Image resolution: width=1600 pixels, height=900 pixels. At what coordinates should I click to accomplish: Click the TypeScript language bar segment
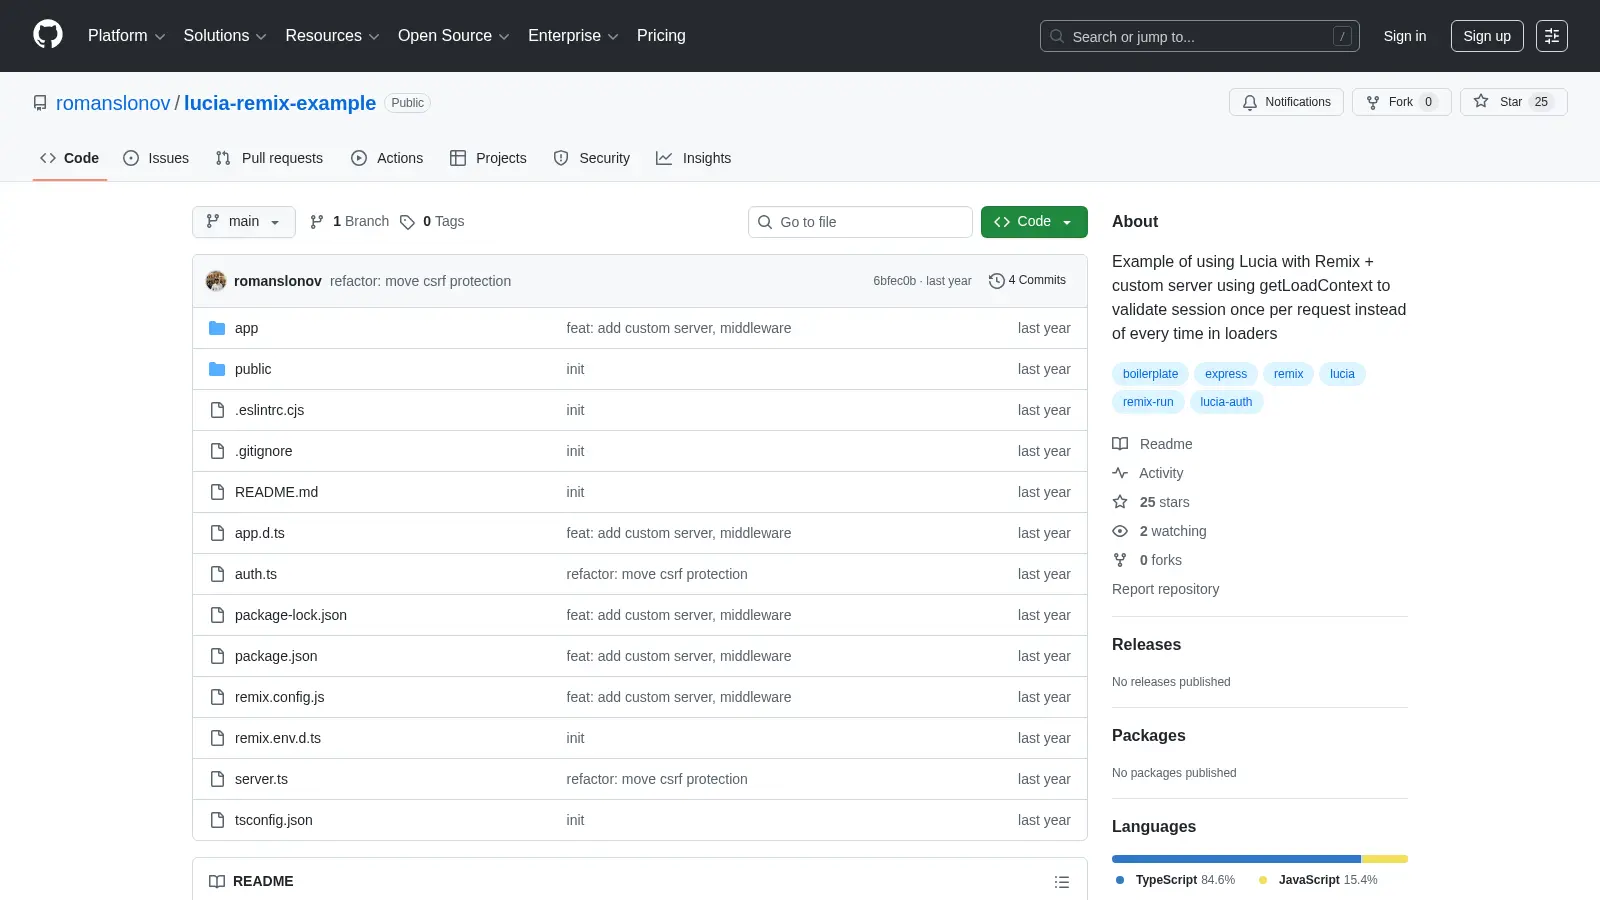[x=1236, y=859]
